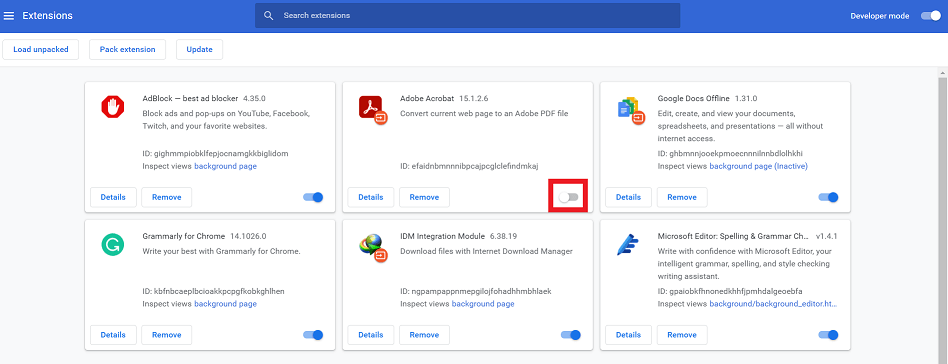The width and height of the screenshot is (948, 364).
Task: Click the IDM Integration Module icon
Action: (372, 247)
